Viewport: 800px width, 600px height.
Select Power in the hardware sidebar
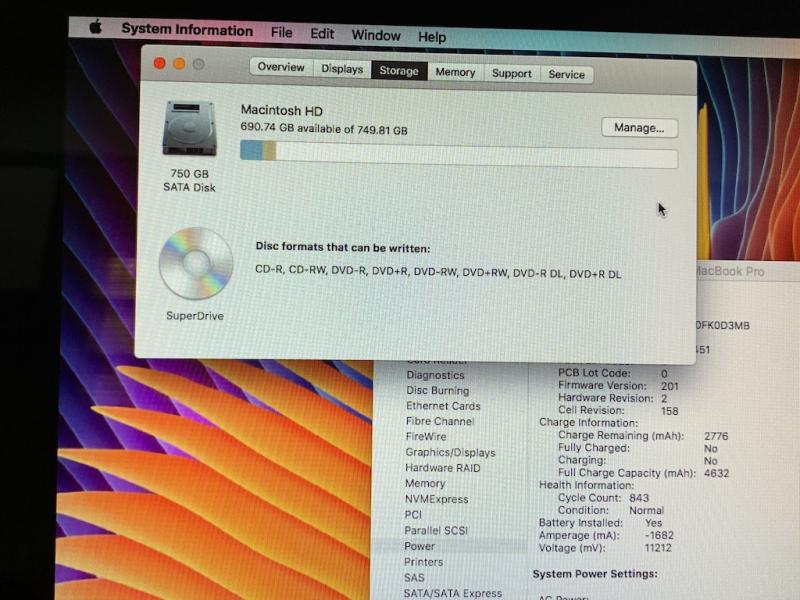(419, 546)
